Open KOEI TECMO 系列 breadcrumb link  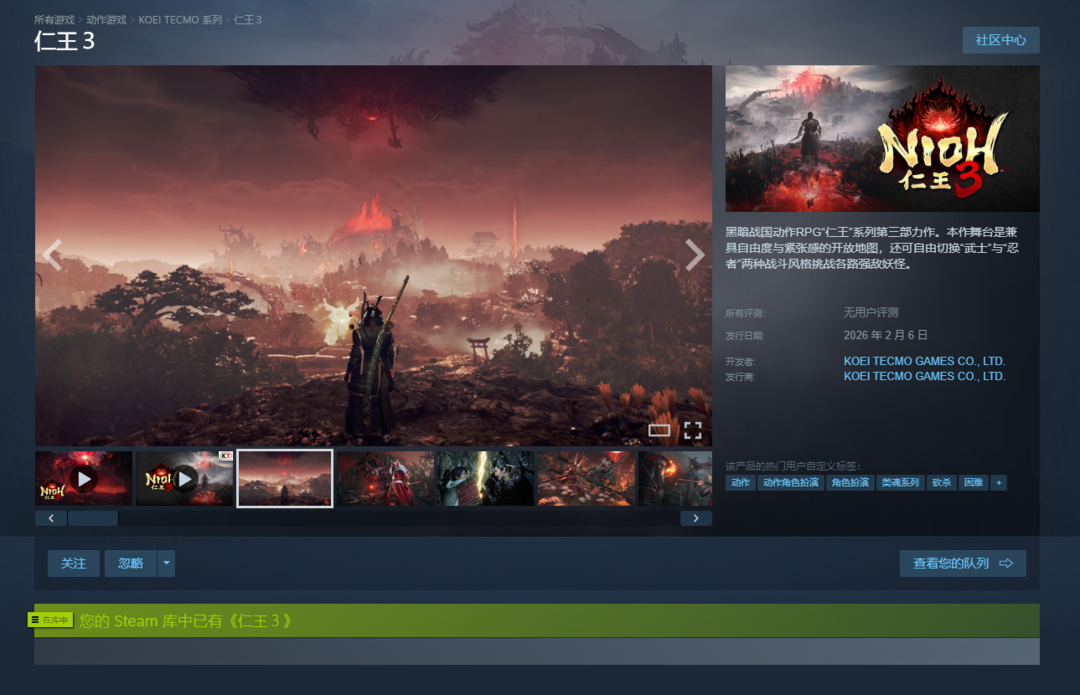(x=180, y=20)
